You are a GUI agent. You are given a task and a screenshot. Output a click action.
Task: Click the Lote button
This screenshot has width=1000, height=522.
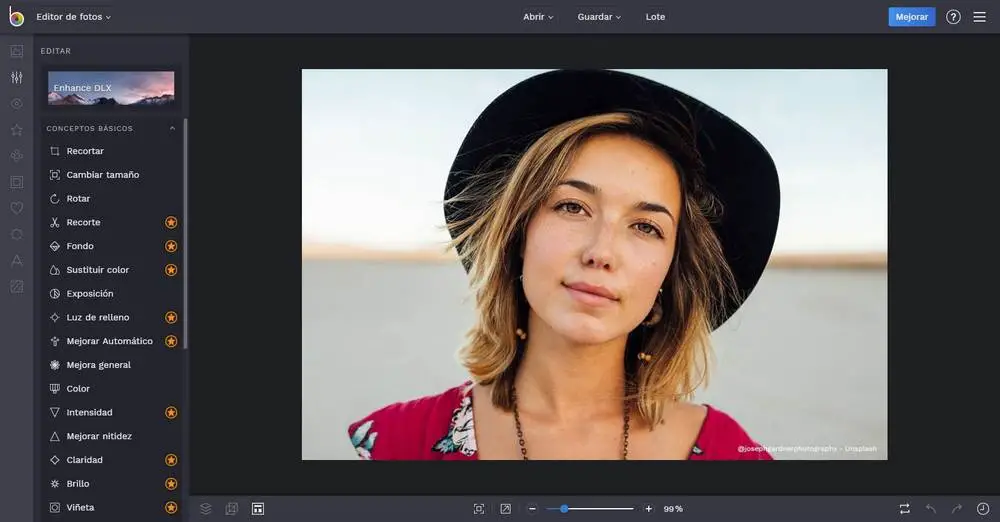(655, 17)
